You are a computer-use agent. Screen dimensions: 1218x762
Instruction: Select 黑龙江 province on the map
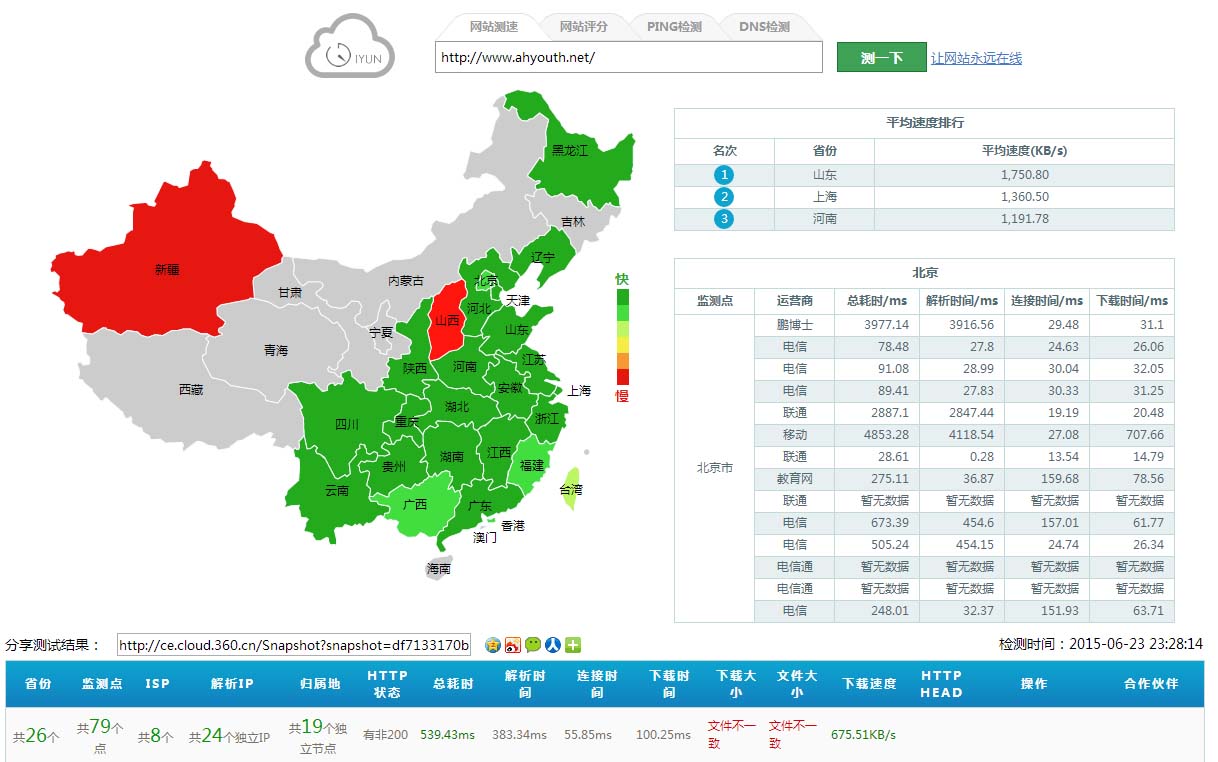pyautogui.click(x=570, y=150)
